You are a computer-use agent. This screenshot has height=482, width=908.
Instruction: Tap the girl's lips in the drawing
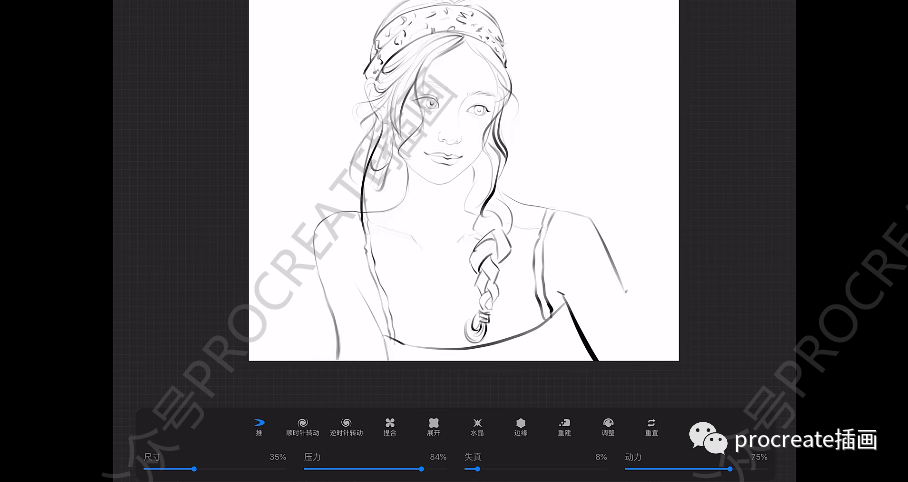441,156
